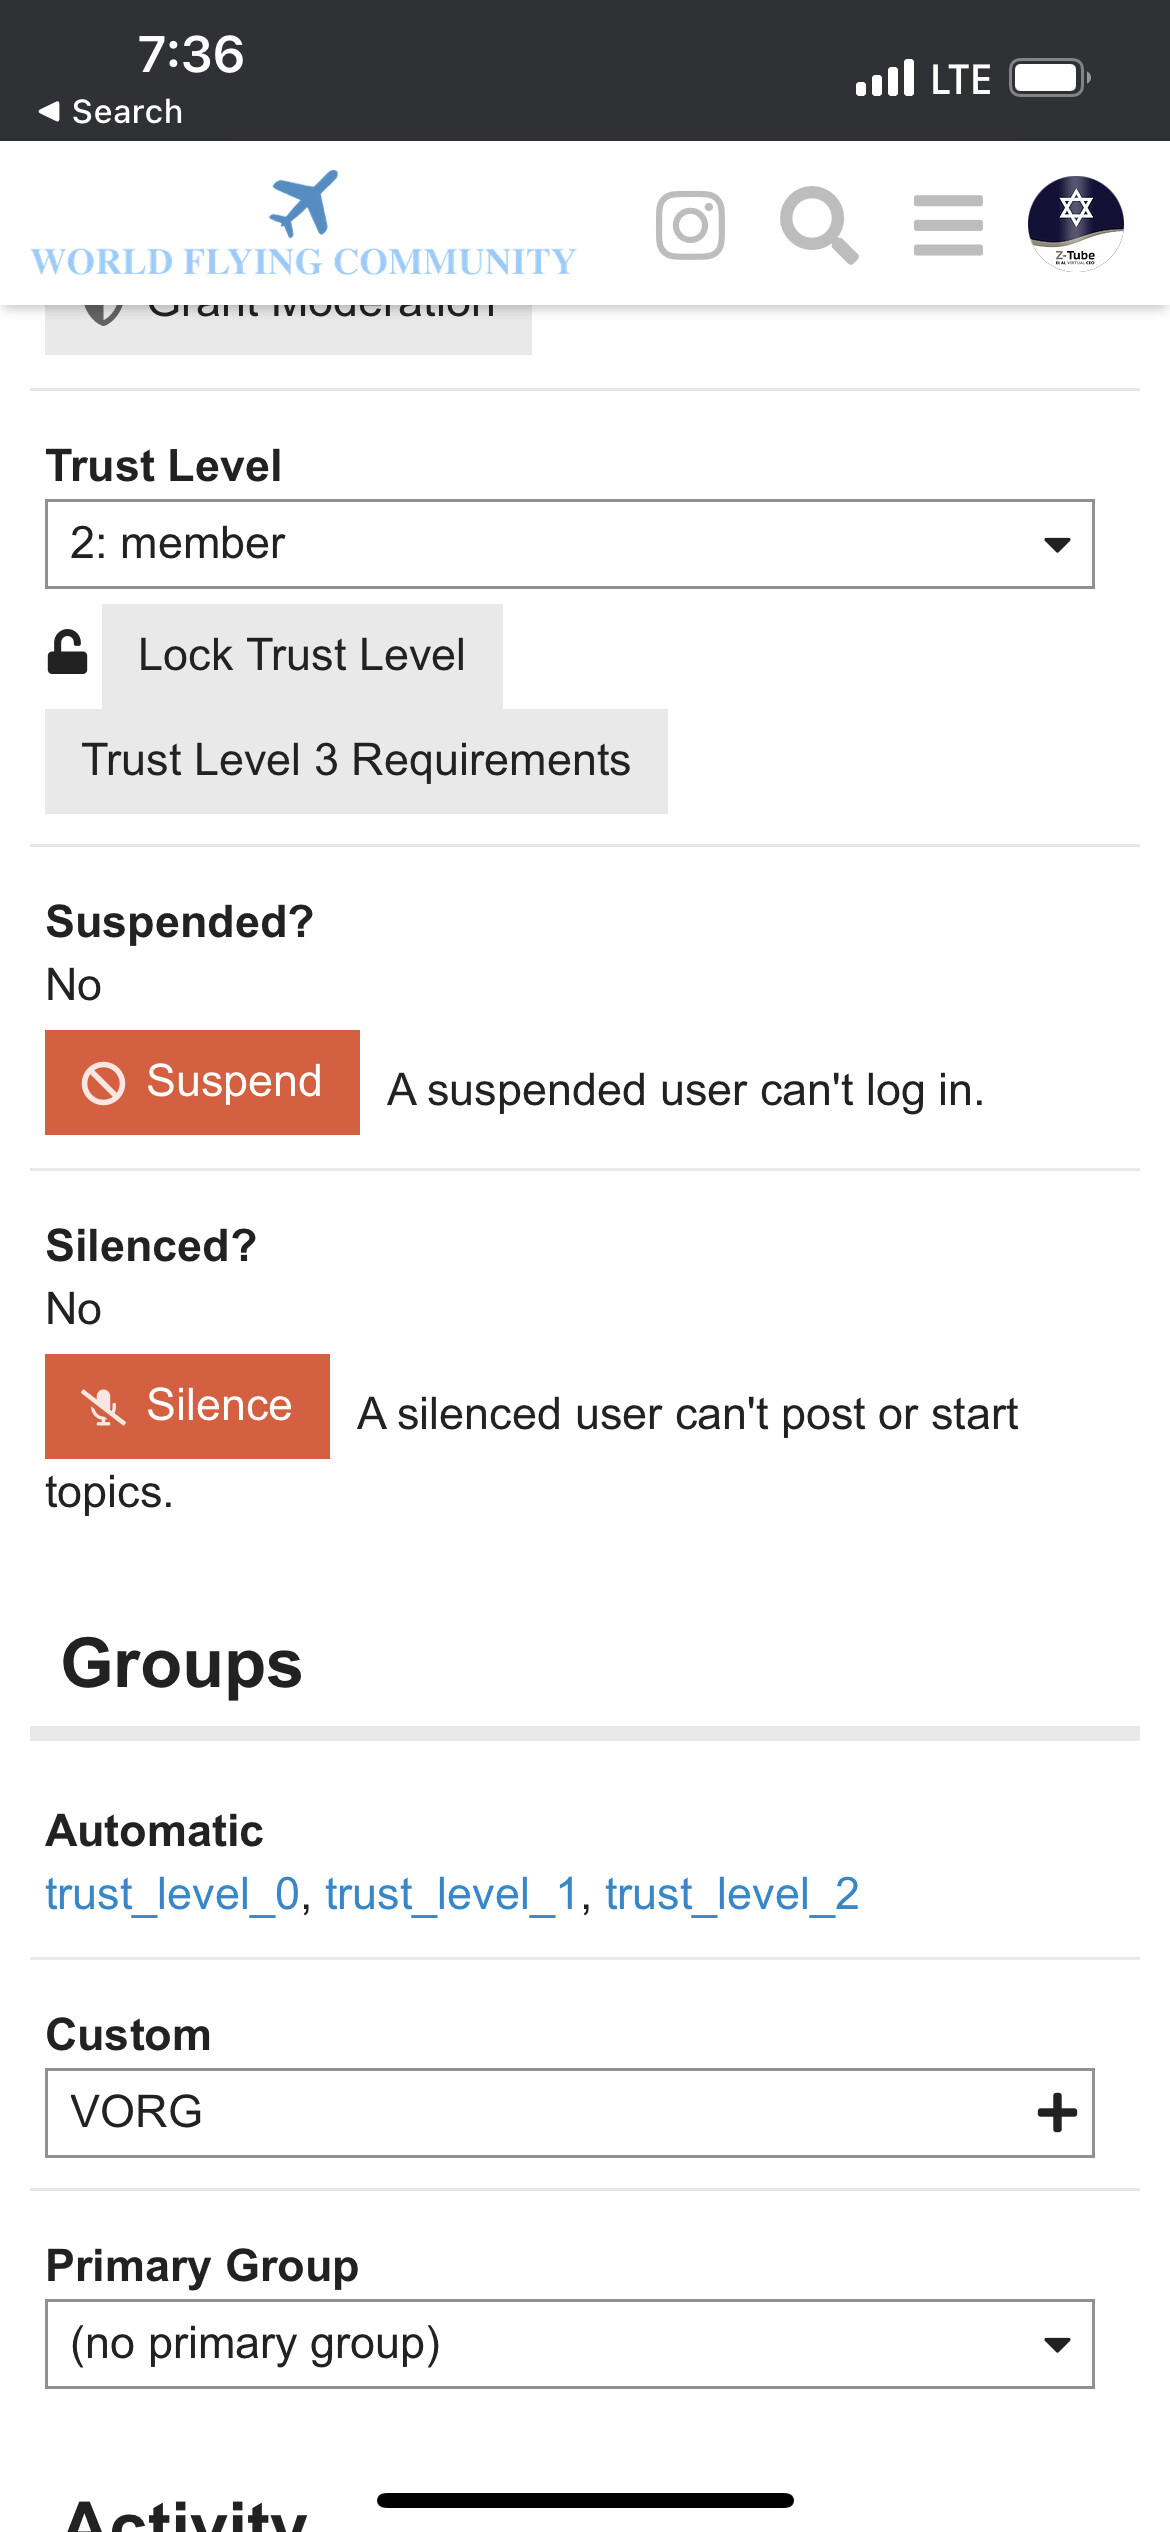Screen dimensions: 1170x2532
Task: Toggle Lock Trust Level button
Action: click(302, 656)
